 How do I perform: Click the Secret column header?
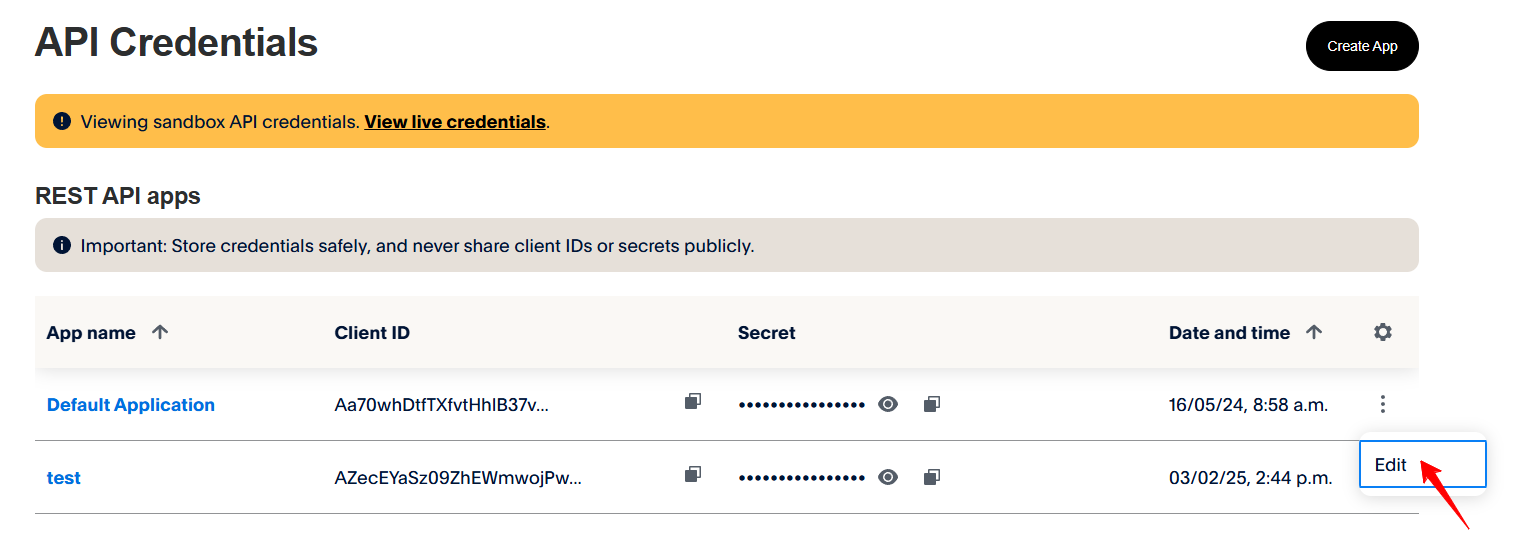click(x=766, y=333)
